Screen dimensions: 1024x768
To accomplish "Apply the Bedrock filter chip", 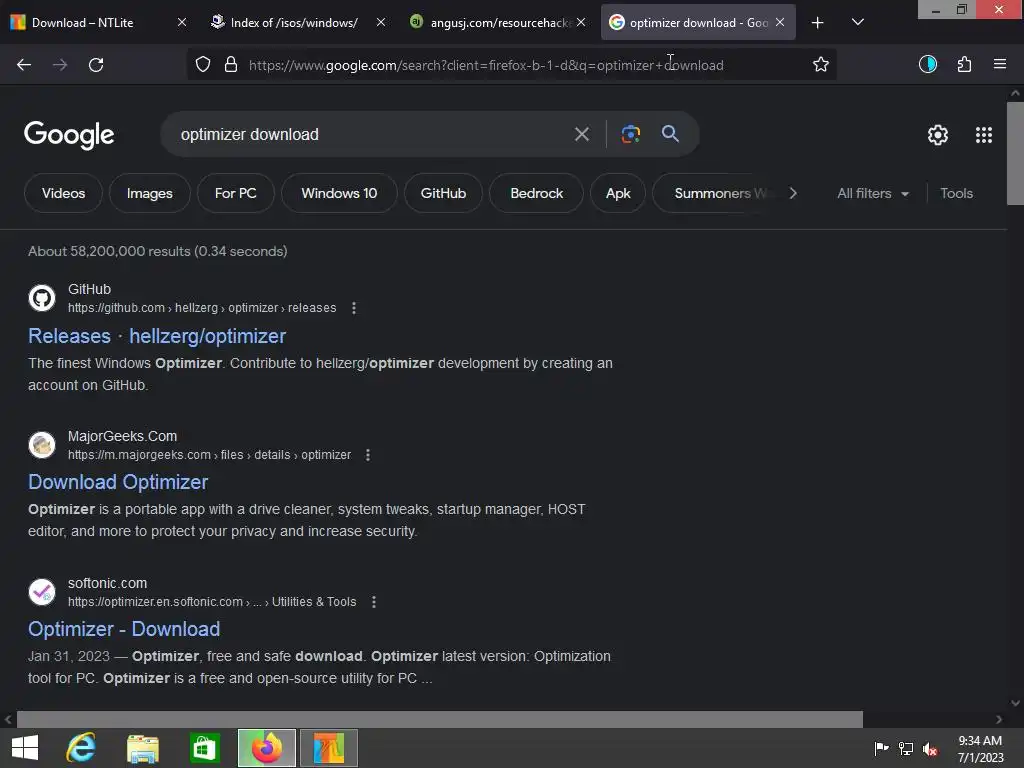I will tap(536, 193).
